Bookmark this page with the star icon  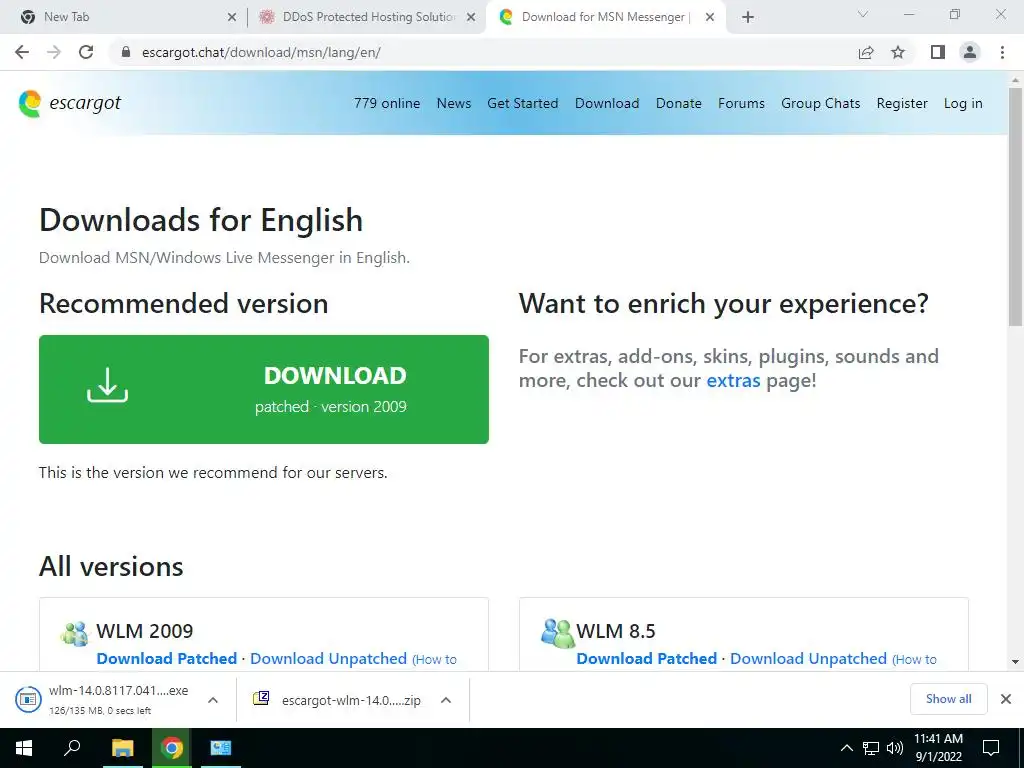point(899,52)
